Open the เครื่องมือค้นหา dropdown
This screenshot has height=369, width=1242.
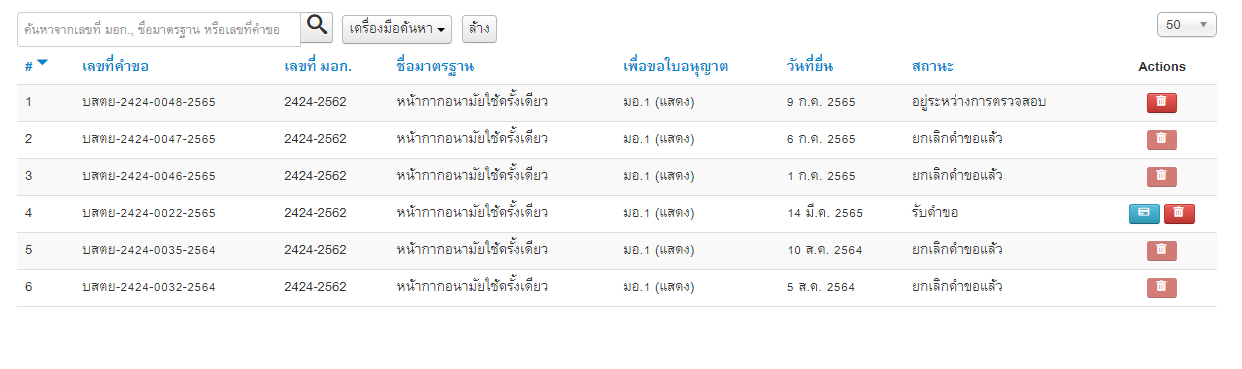click(397, 29)
